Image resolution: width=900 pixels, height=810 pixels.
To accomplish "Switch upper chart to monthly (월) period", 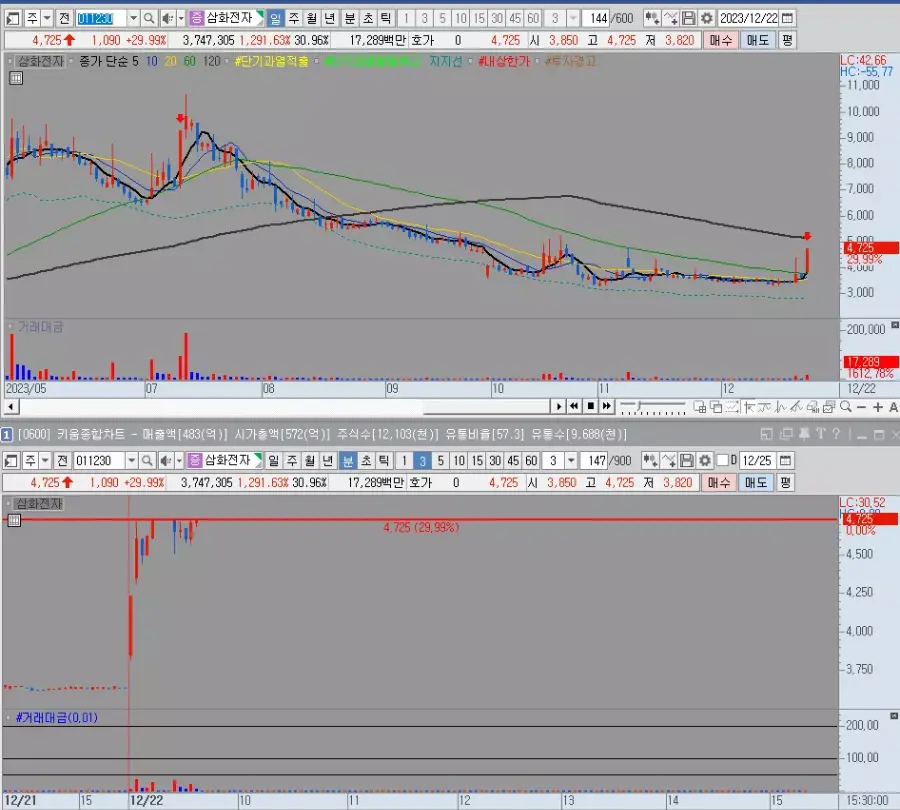I will click(312, 18).
